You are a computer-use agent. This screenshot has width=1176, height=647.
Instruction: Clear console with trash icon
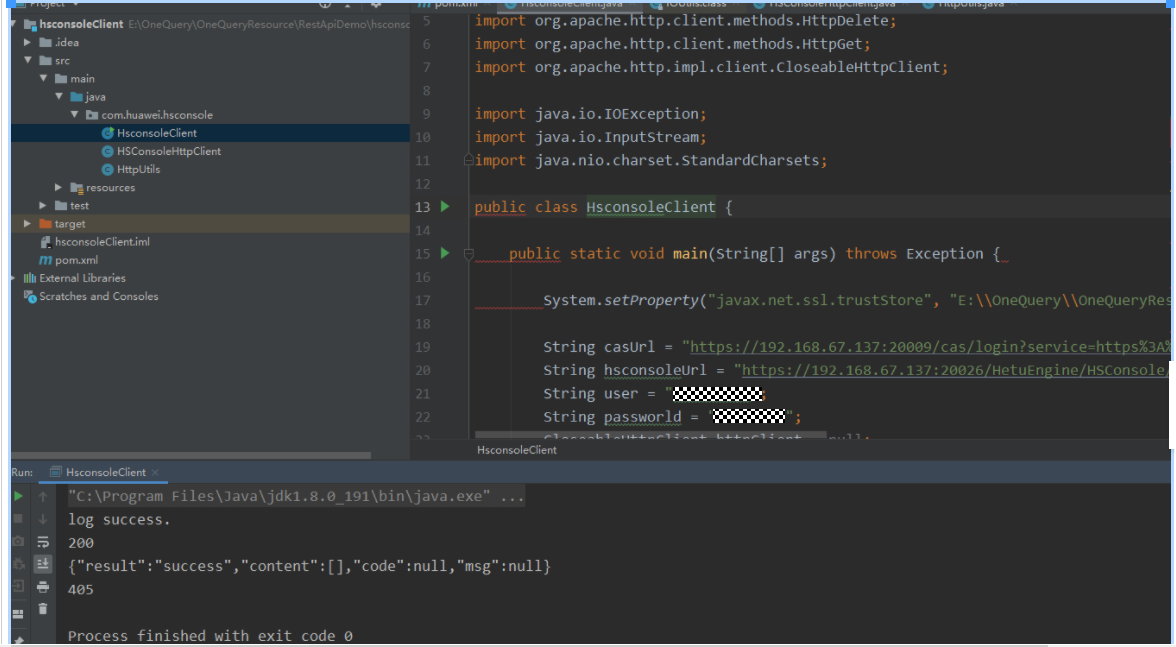43,609
